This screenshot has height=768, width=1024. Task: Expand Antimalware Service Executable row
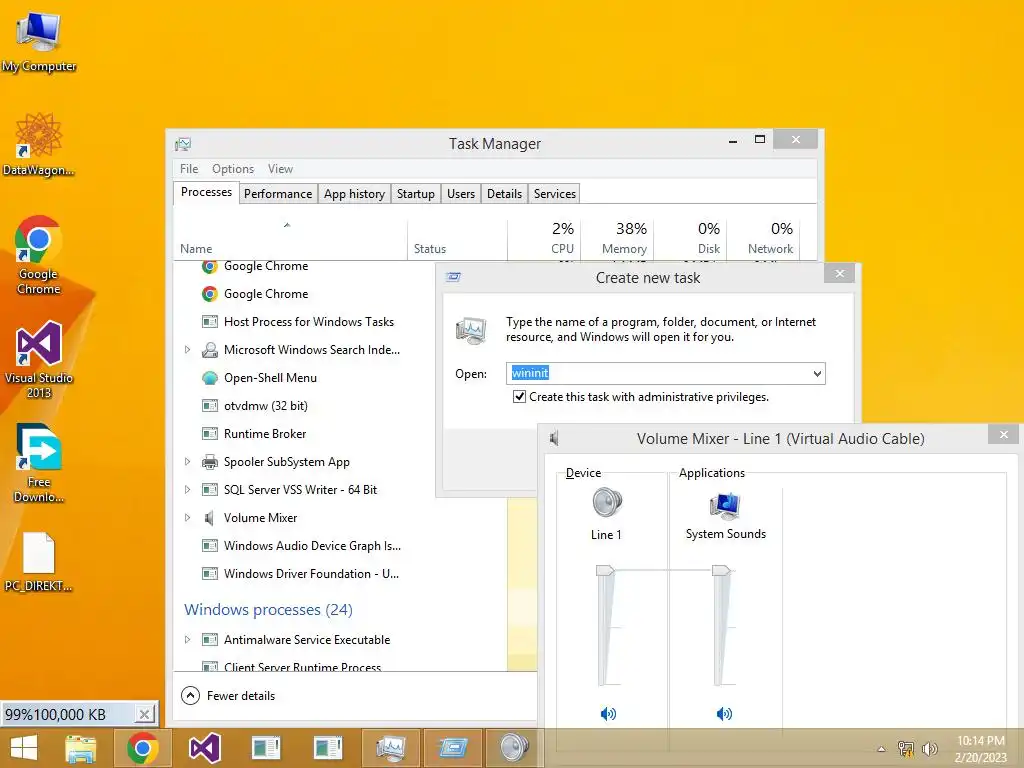click(187, 639)
